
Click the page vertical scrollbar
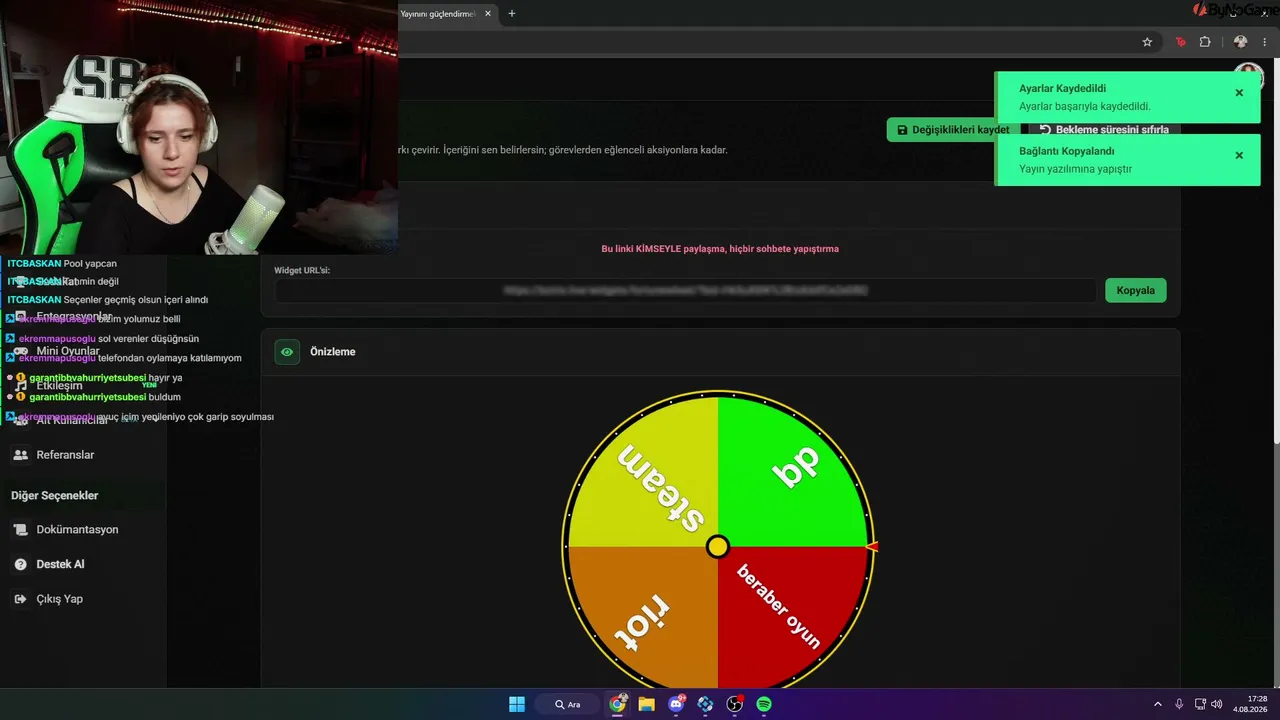point(1275,250)
